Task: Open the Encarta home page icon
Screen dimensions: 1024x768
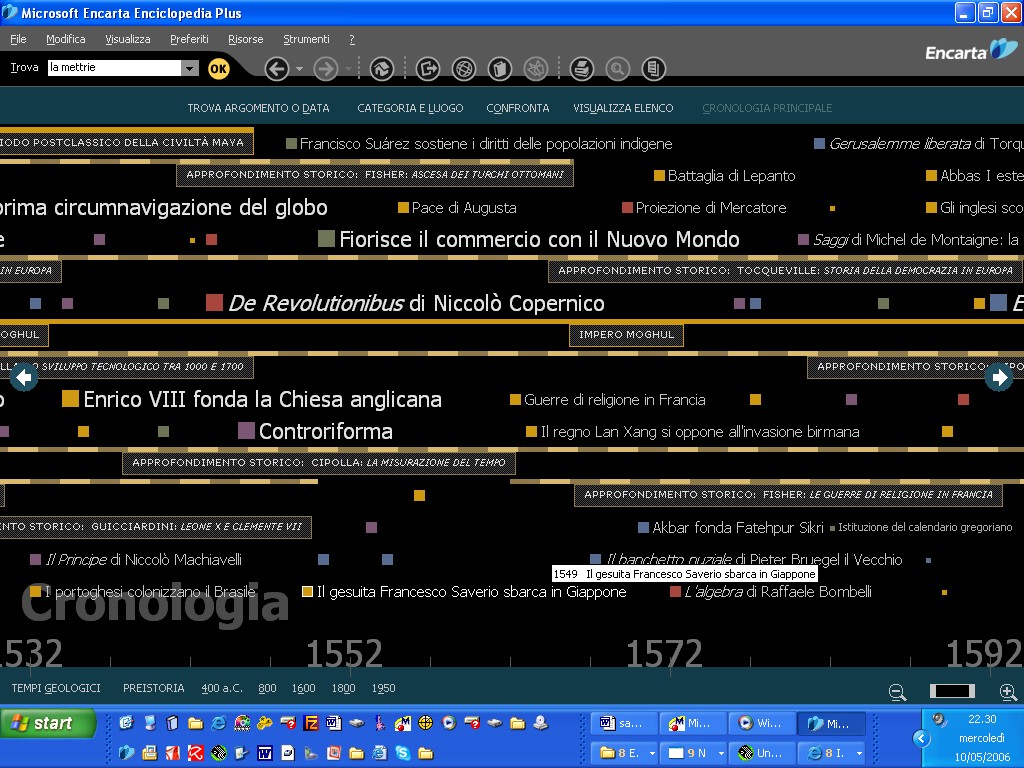Action: pyautogui.click(x=382, y=69)
